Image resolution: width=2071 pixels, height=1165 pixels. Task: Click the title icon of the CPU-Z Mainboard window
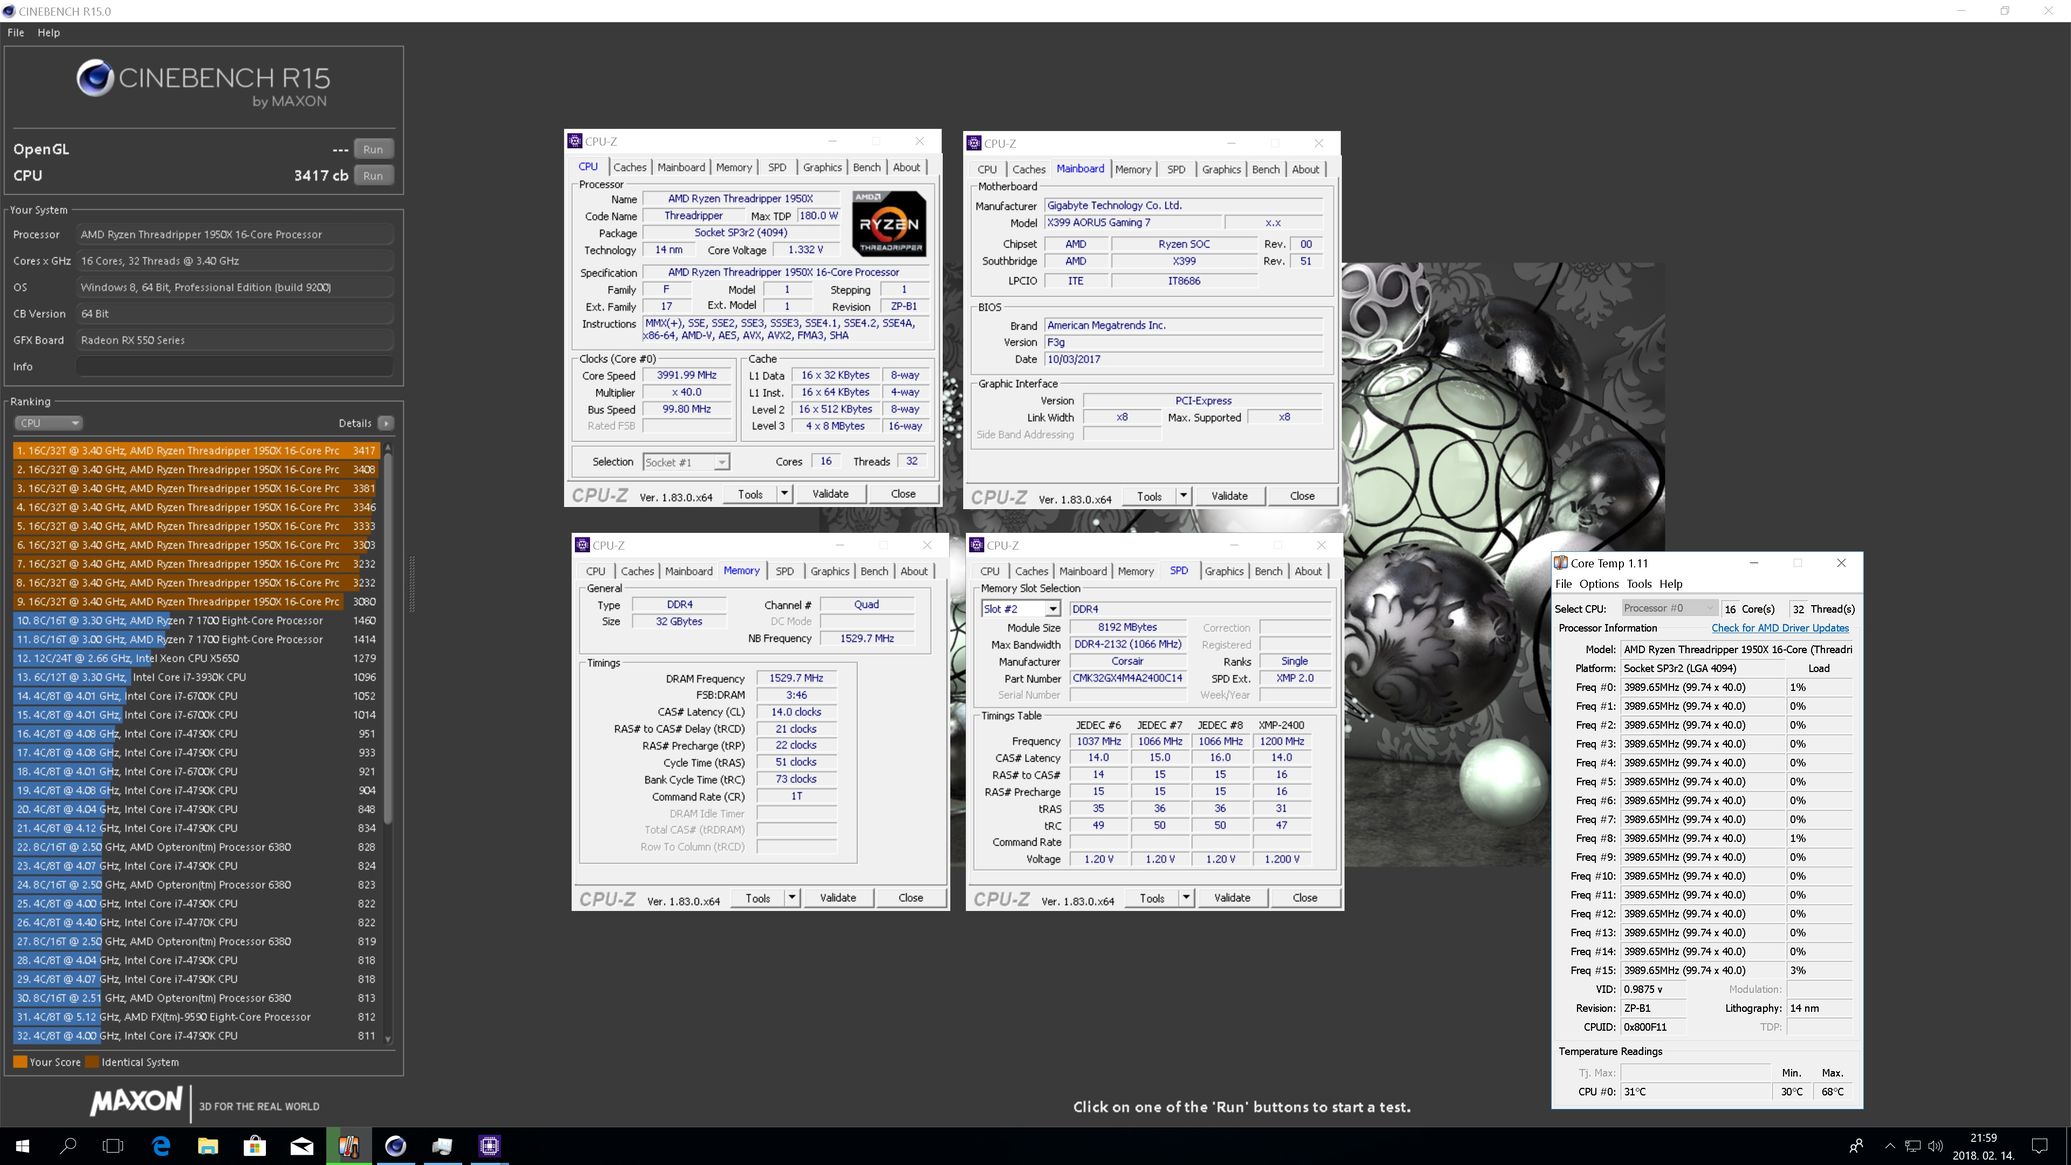pyautogui.click(x=974, y=143)
